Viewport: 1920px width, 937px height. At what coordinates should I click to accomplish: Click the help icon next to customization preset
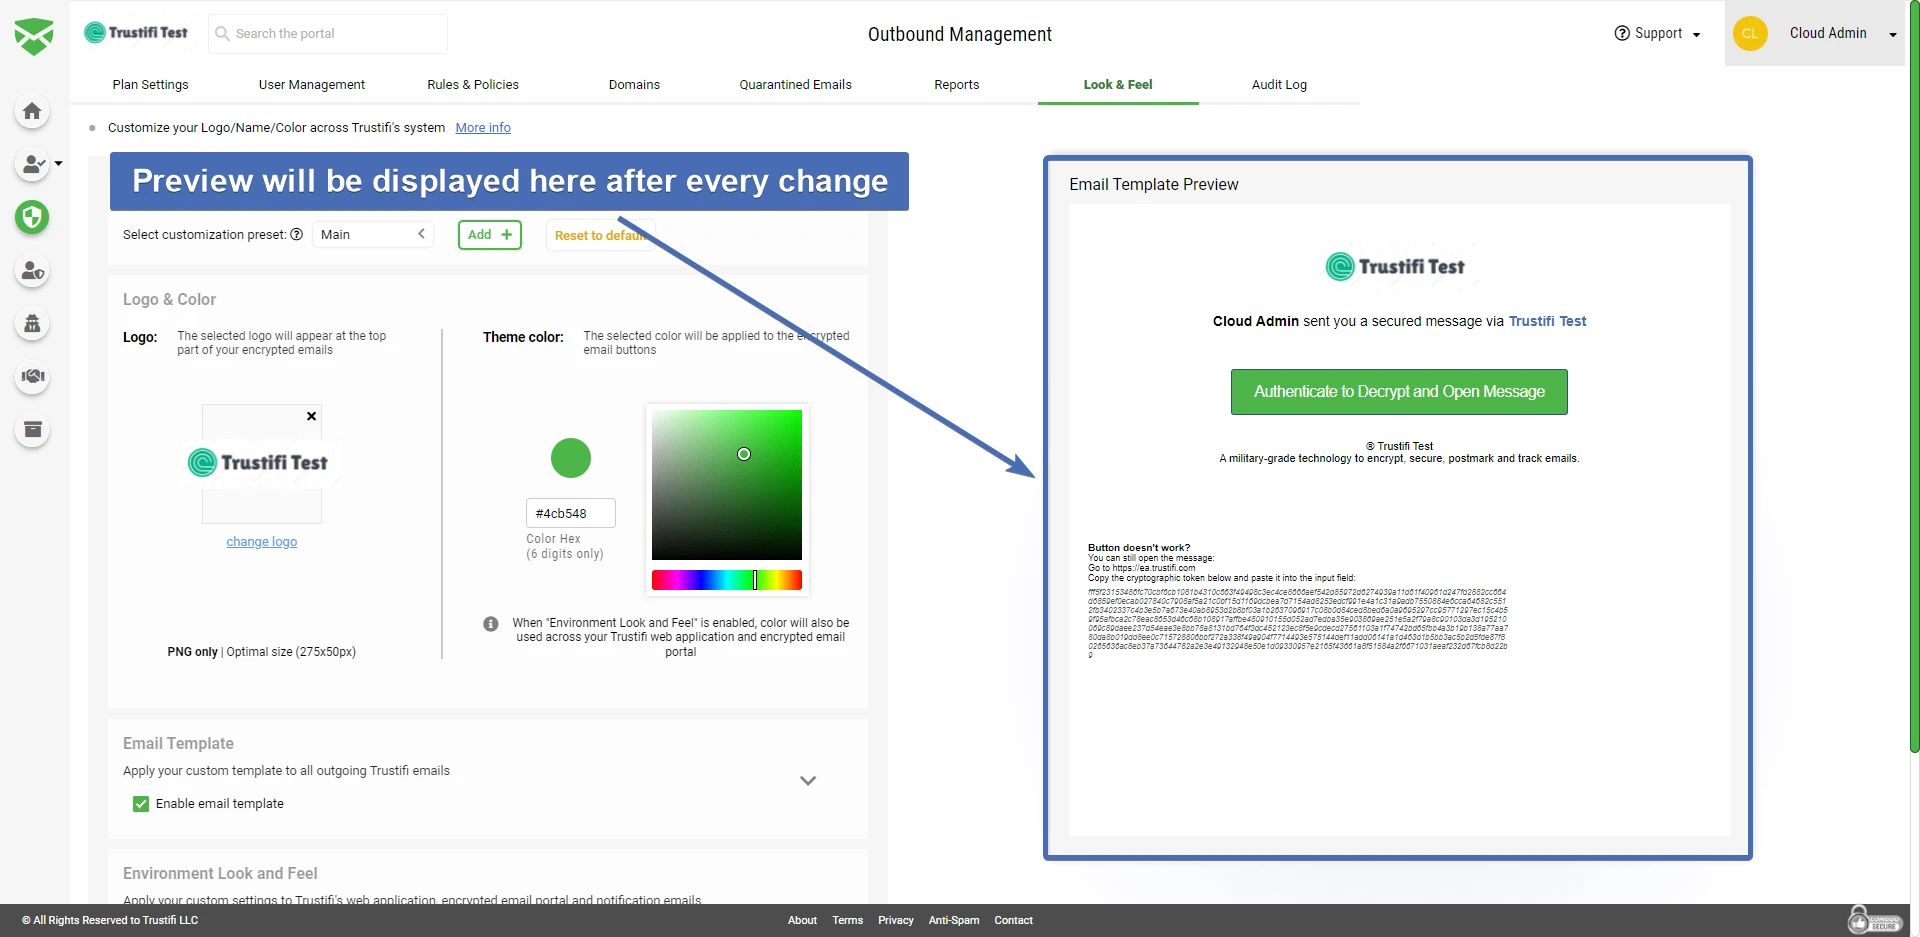coord(297,234)
